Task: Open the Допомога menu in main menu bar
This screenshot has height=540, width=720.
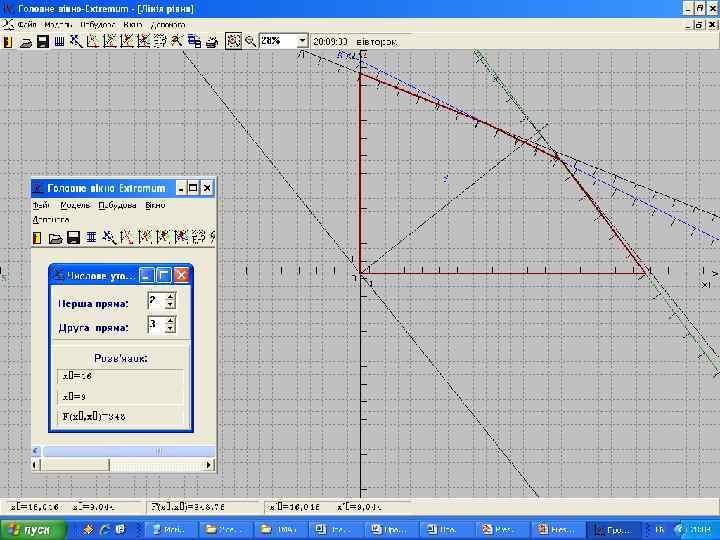Action: pos(169,23)
